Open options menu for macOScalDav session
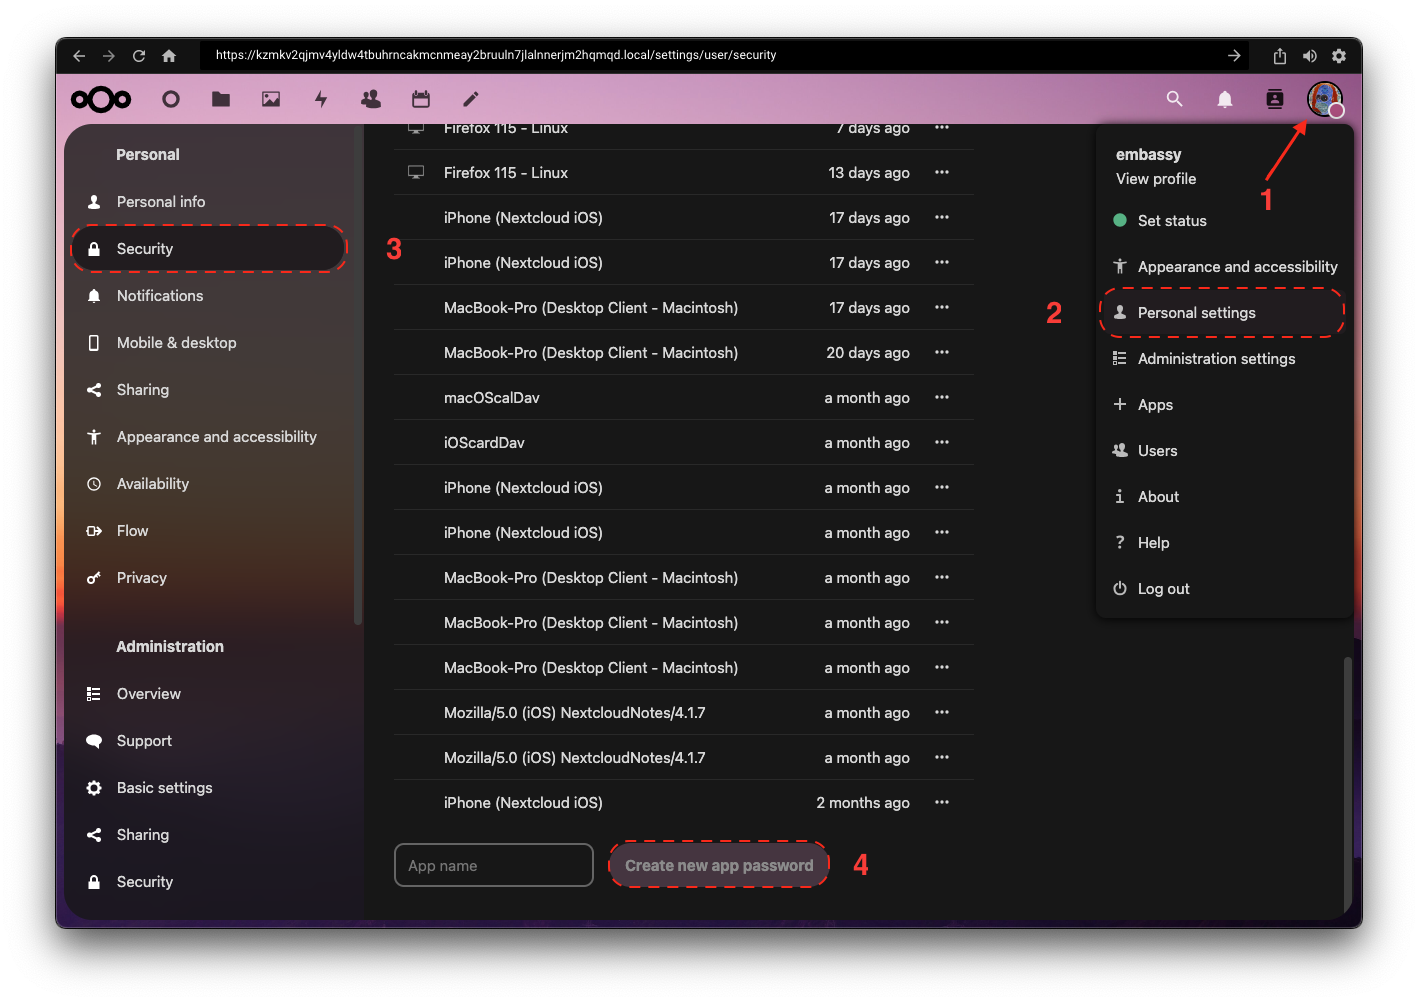The height and width of the screenshot is (1002, 1418). [x=942, y=398]
